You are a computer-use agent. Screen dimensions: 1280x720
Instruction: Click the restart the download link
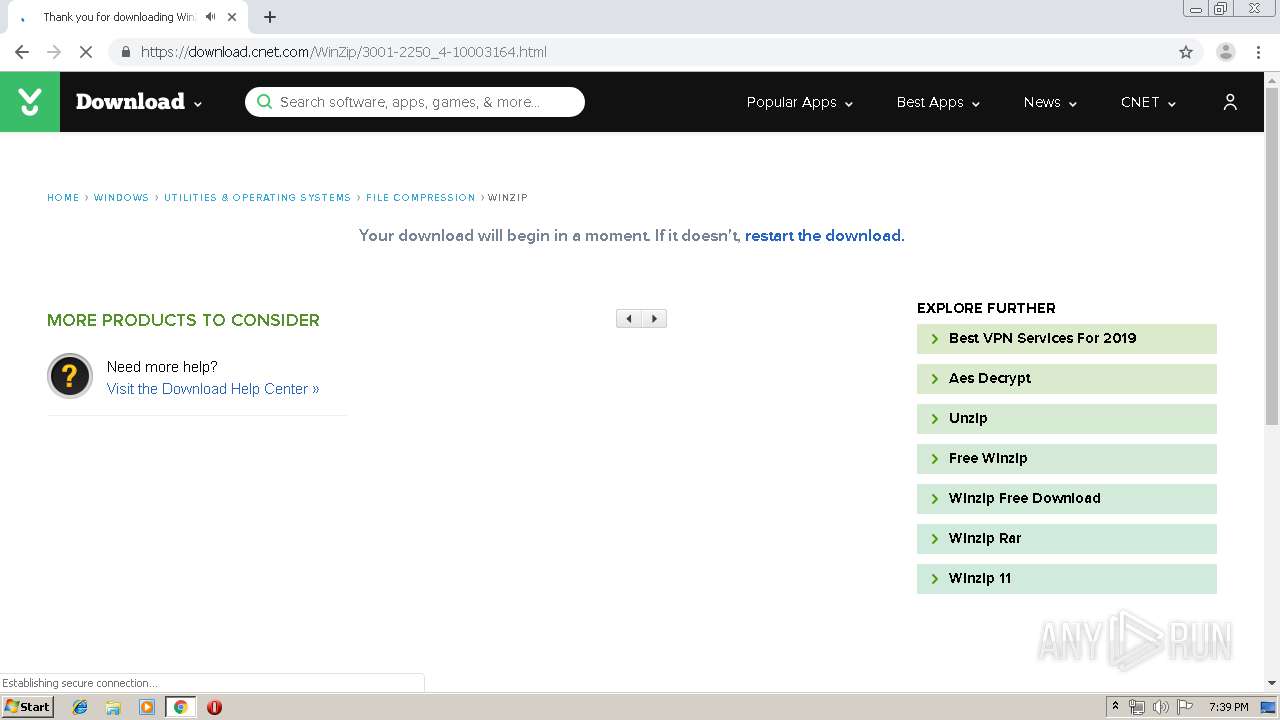[823, 236]
